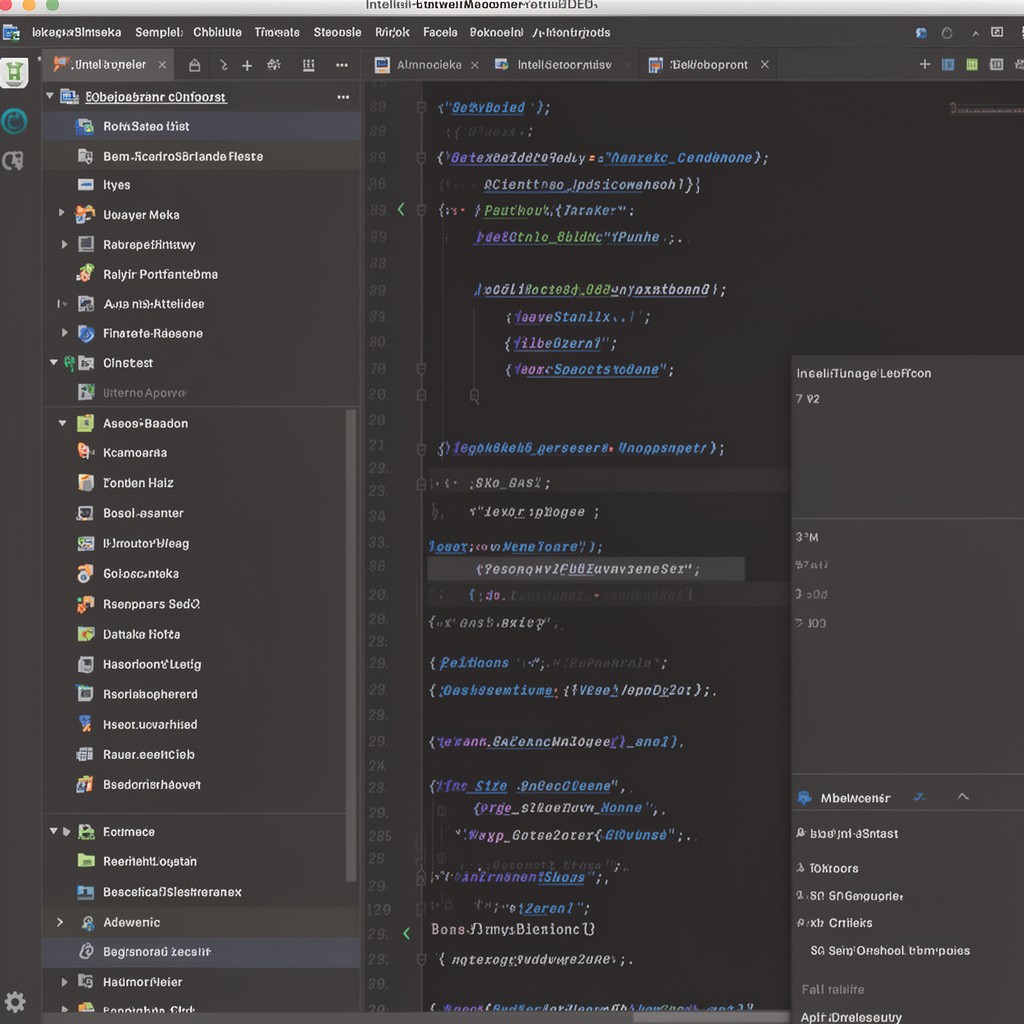This screenshot has height=1024, width=1024.
Task: Click the plus icon in project toolbar
Action: 247,65
